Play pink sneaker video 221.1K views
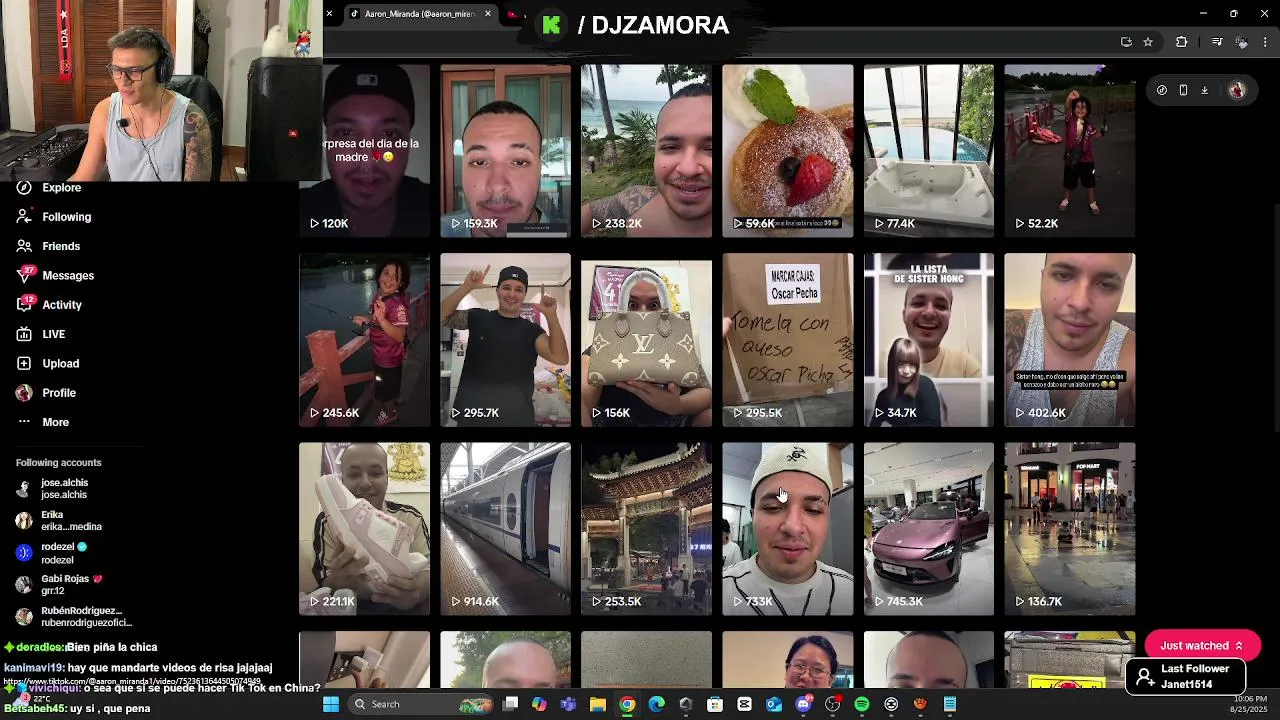This screenshot has height=720, width=1280. pyautogui.click(x=364, y=529)
